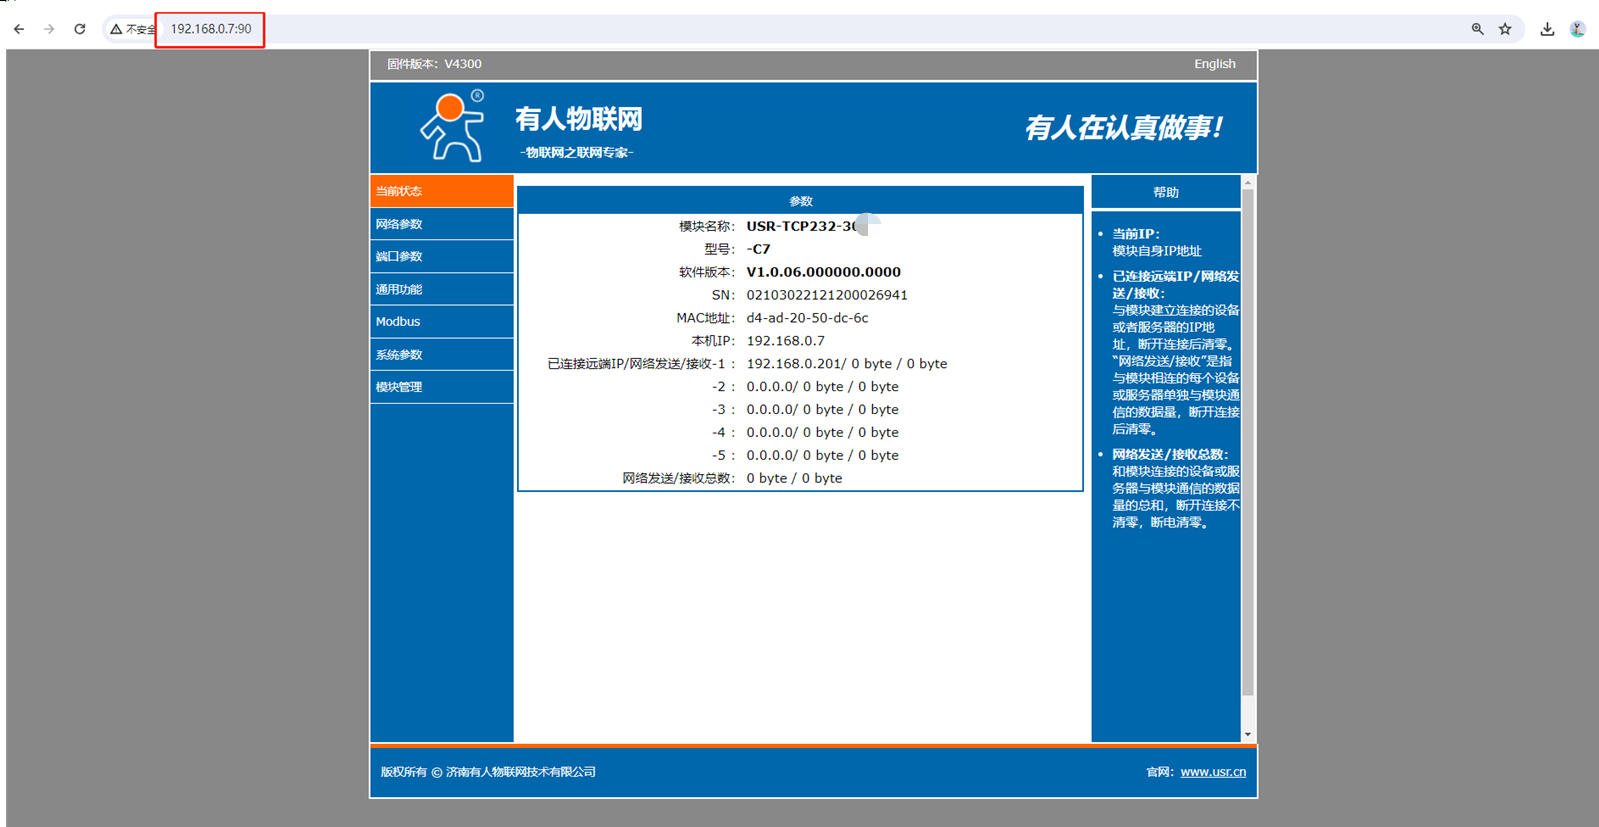Open the 端口参数 settings page
The width and height of the screenshot is (1599, 827).
tap(442, 256)
